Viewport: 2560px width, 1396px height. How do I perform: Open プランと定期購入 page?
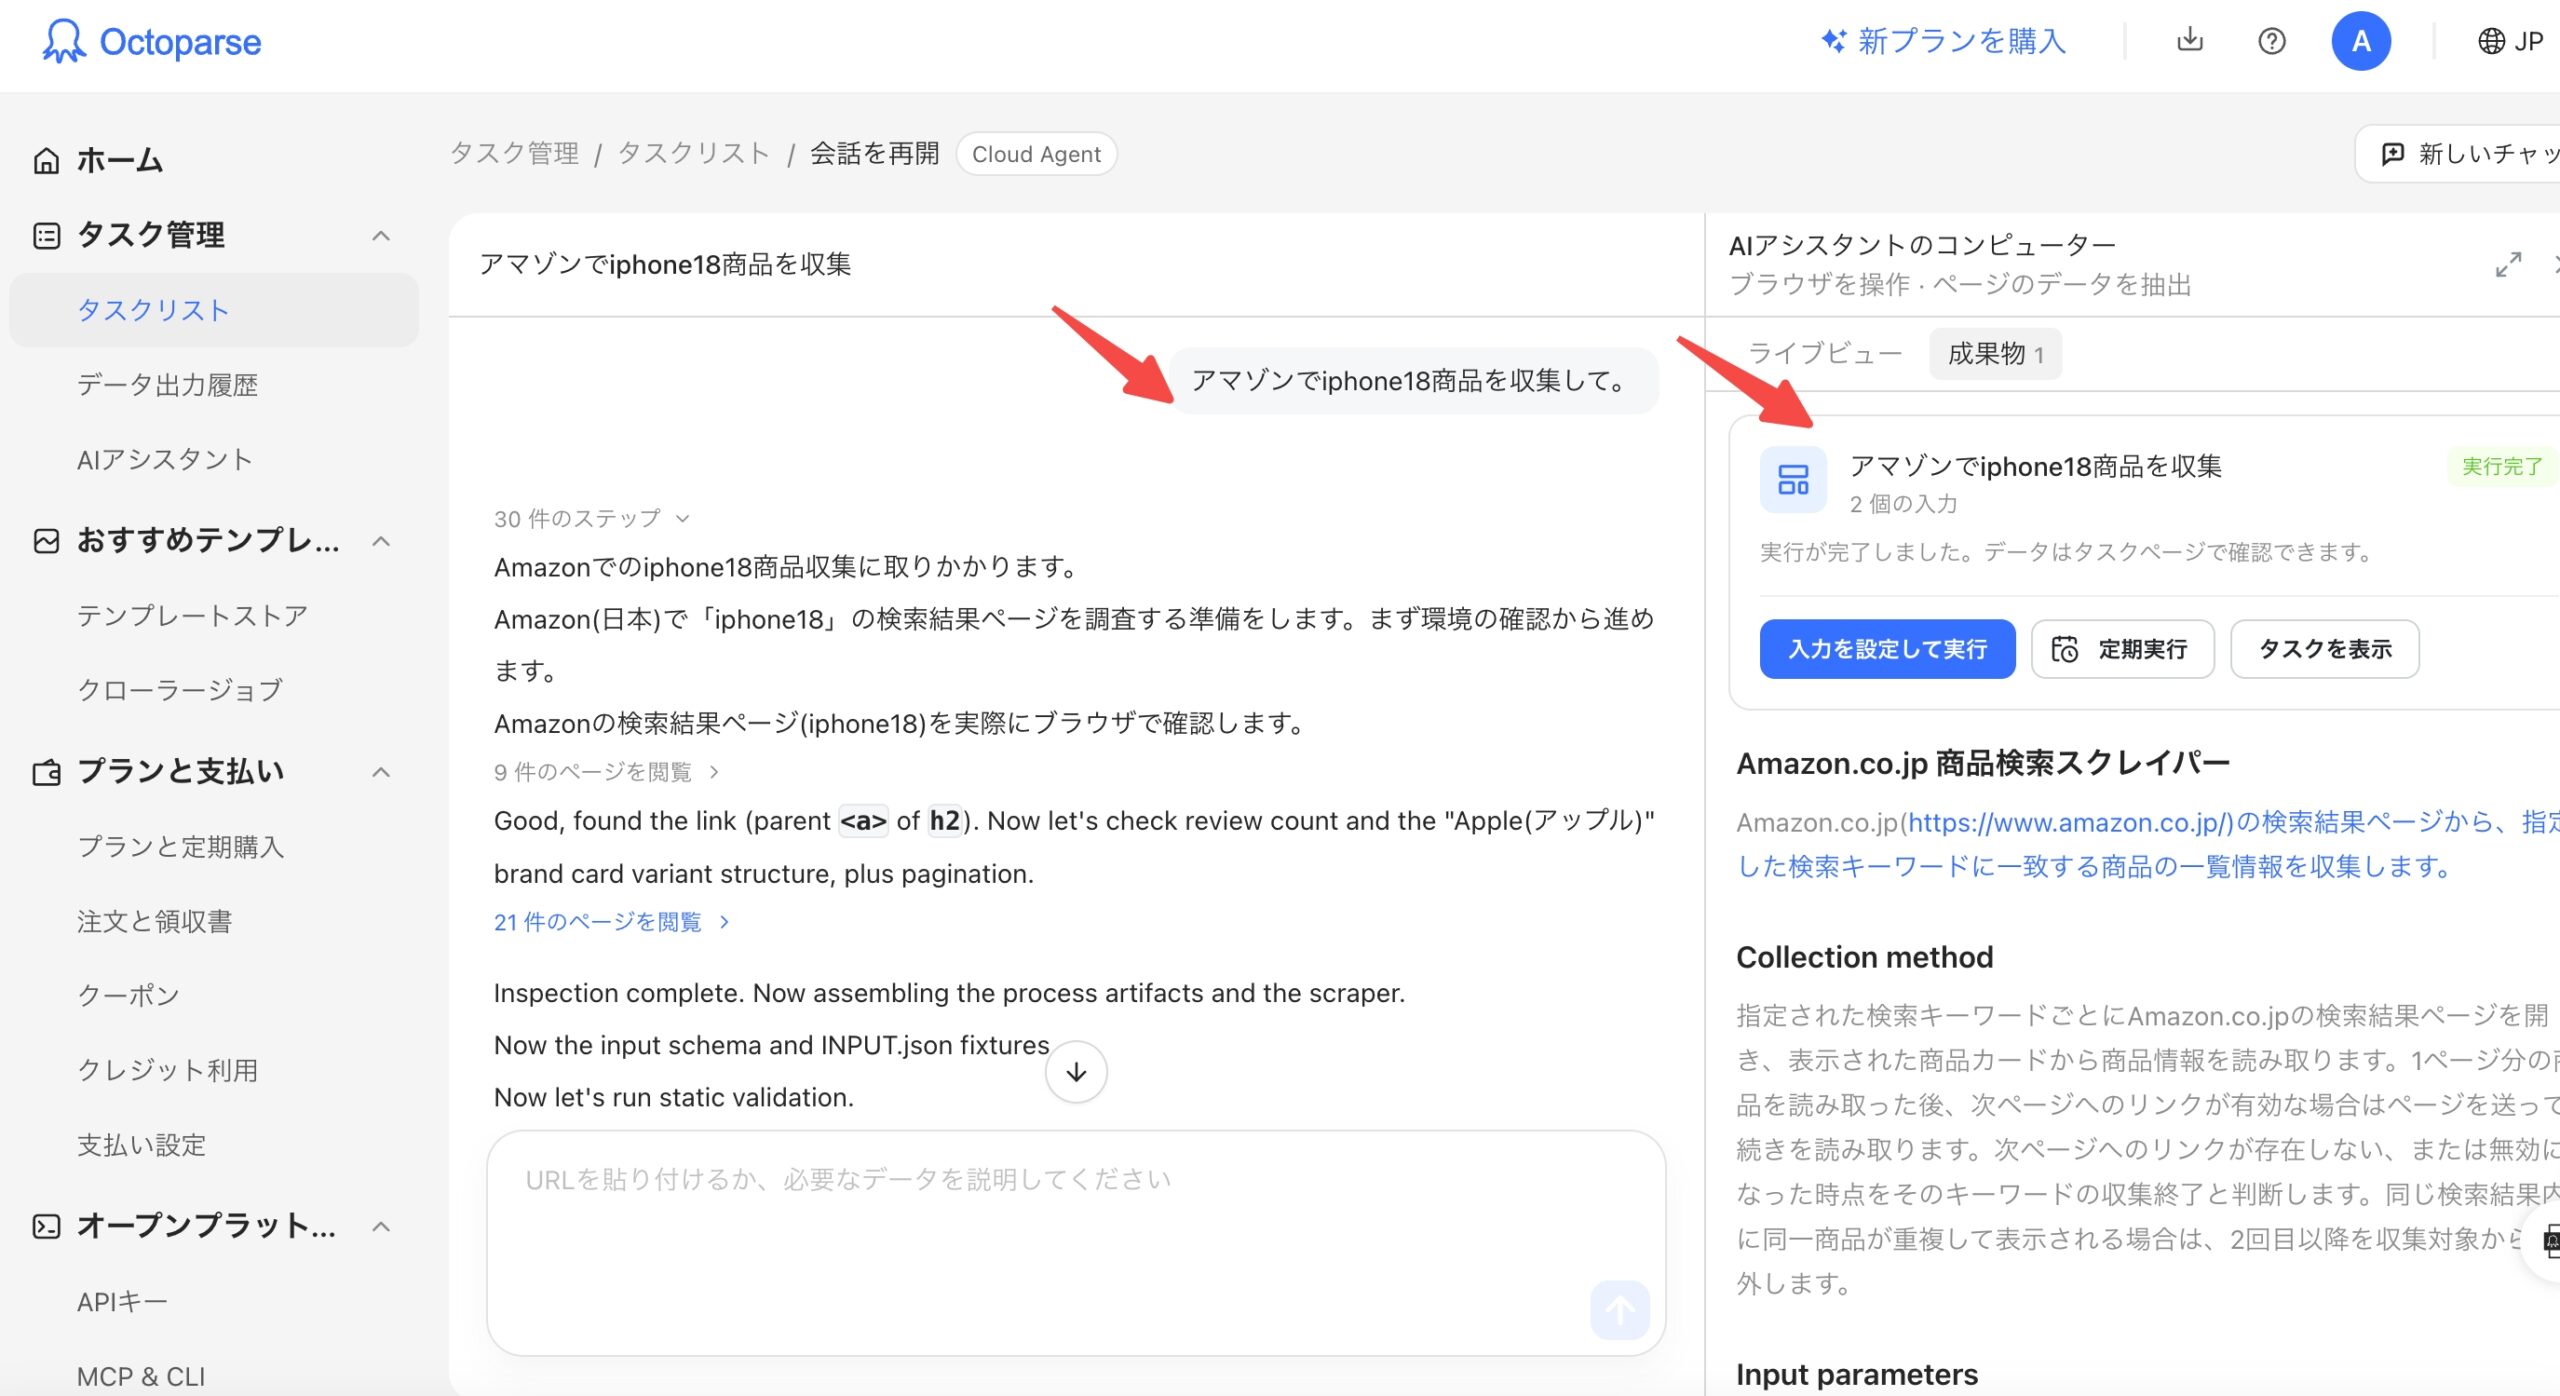181,847
